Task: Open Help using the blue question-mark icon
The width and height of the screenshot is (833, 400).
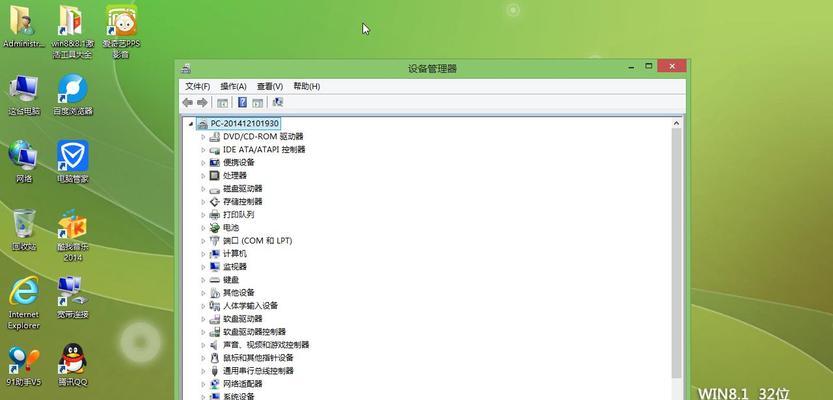Action: coord(242,103)
